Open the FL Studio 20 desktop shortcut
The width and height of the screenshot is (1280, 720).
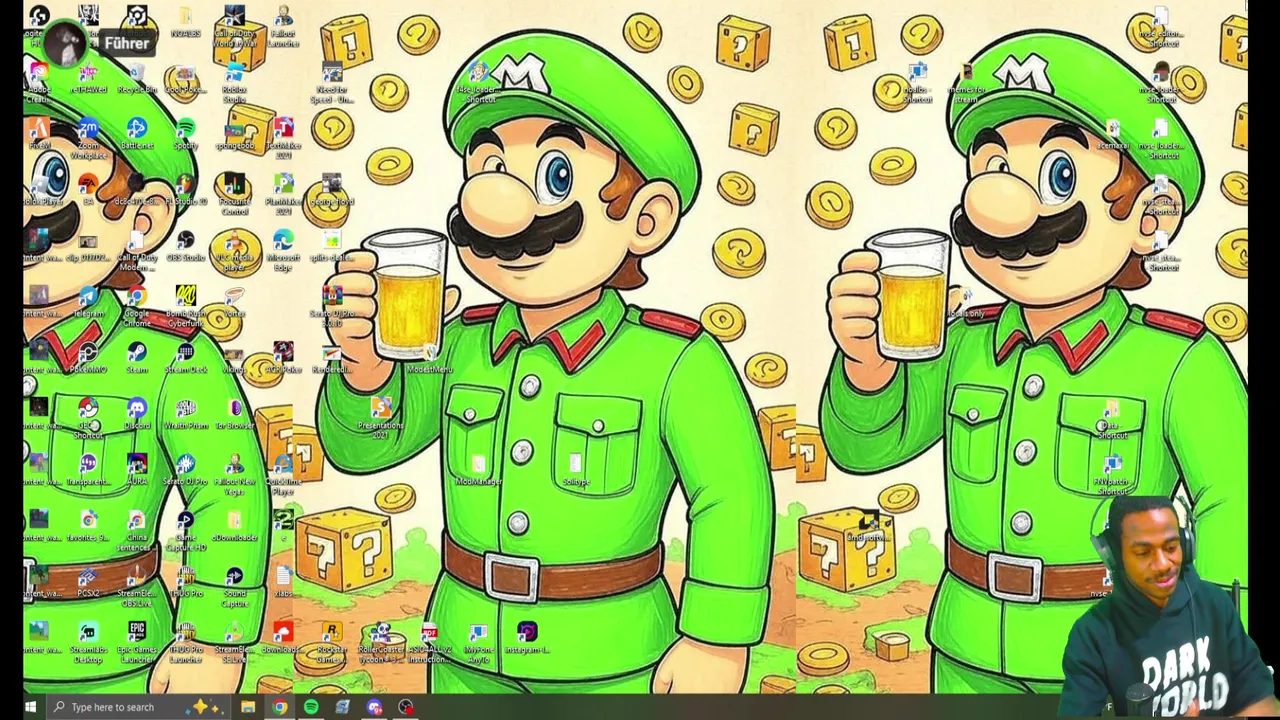click(x=185, y=186)
